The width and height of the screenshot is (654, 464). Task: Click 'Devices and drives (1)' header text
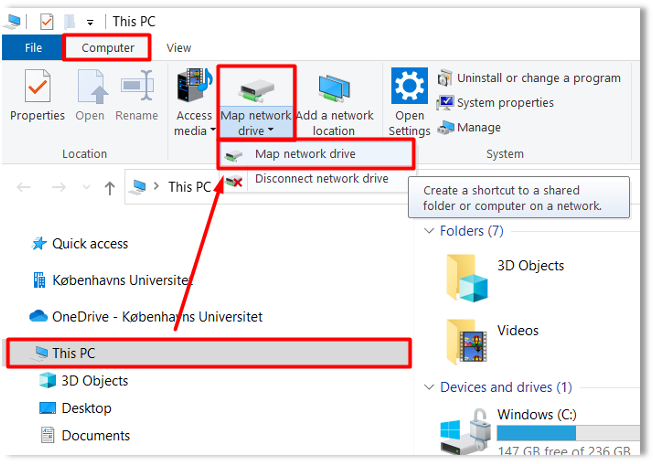coord(506,387)
